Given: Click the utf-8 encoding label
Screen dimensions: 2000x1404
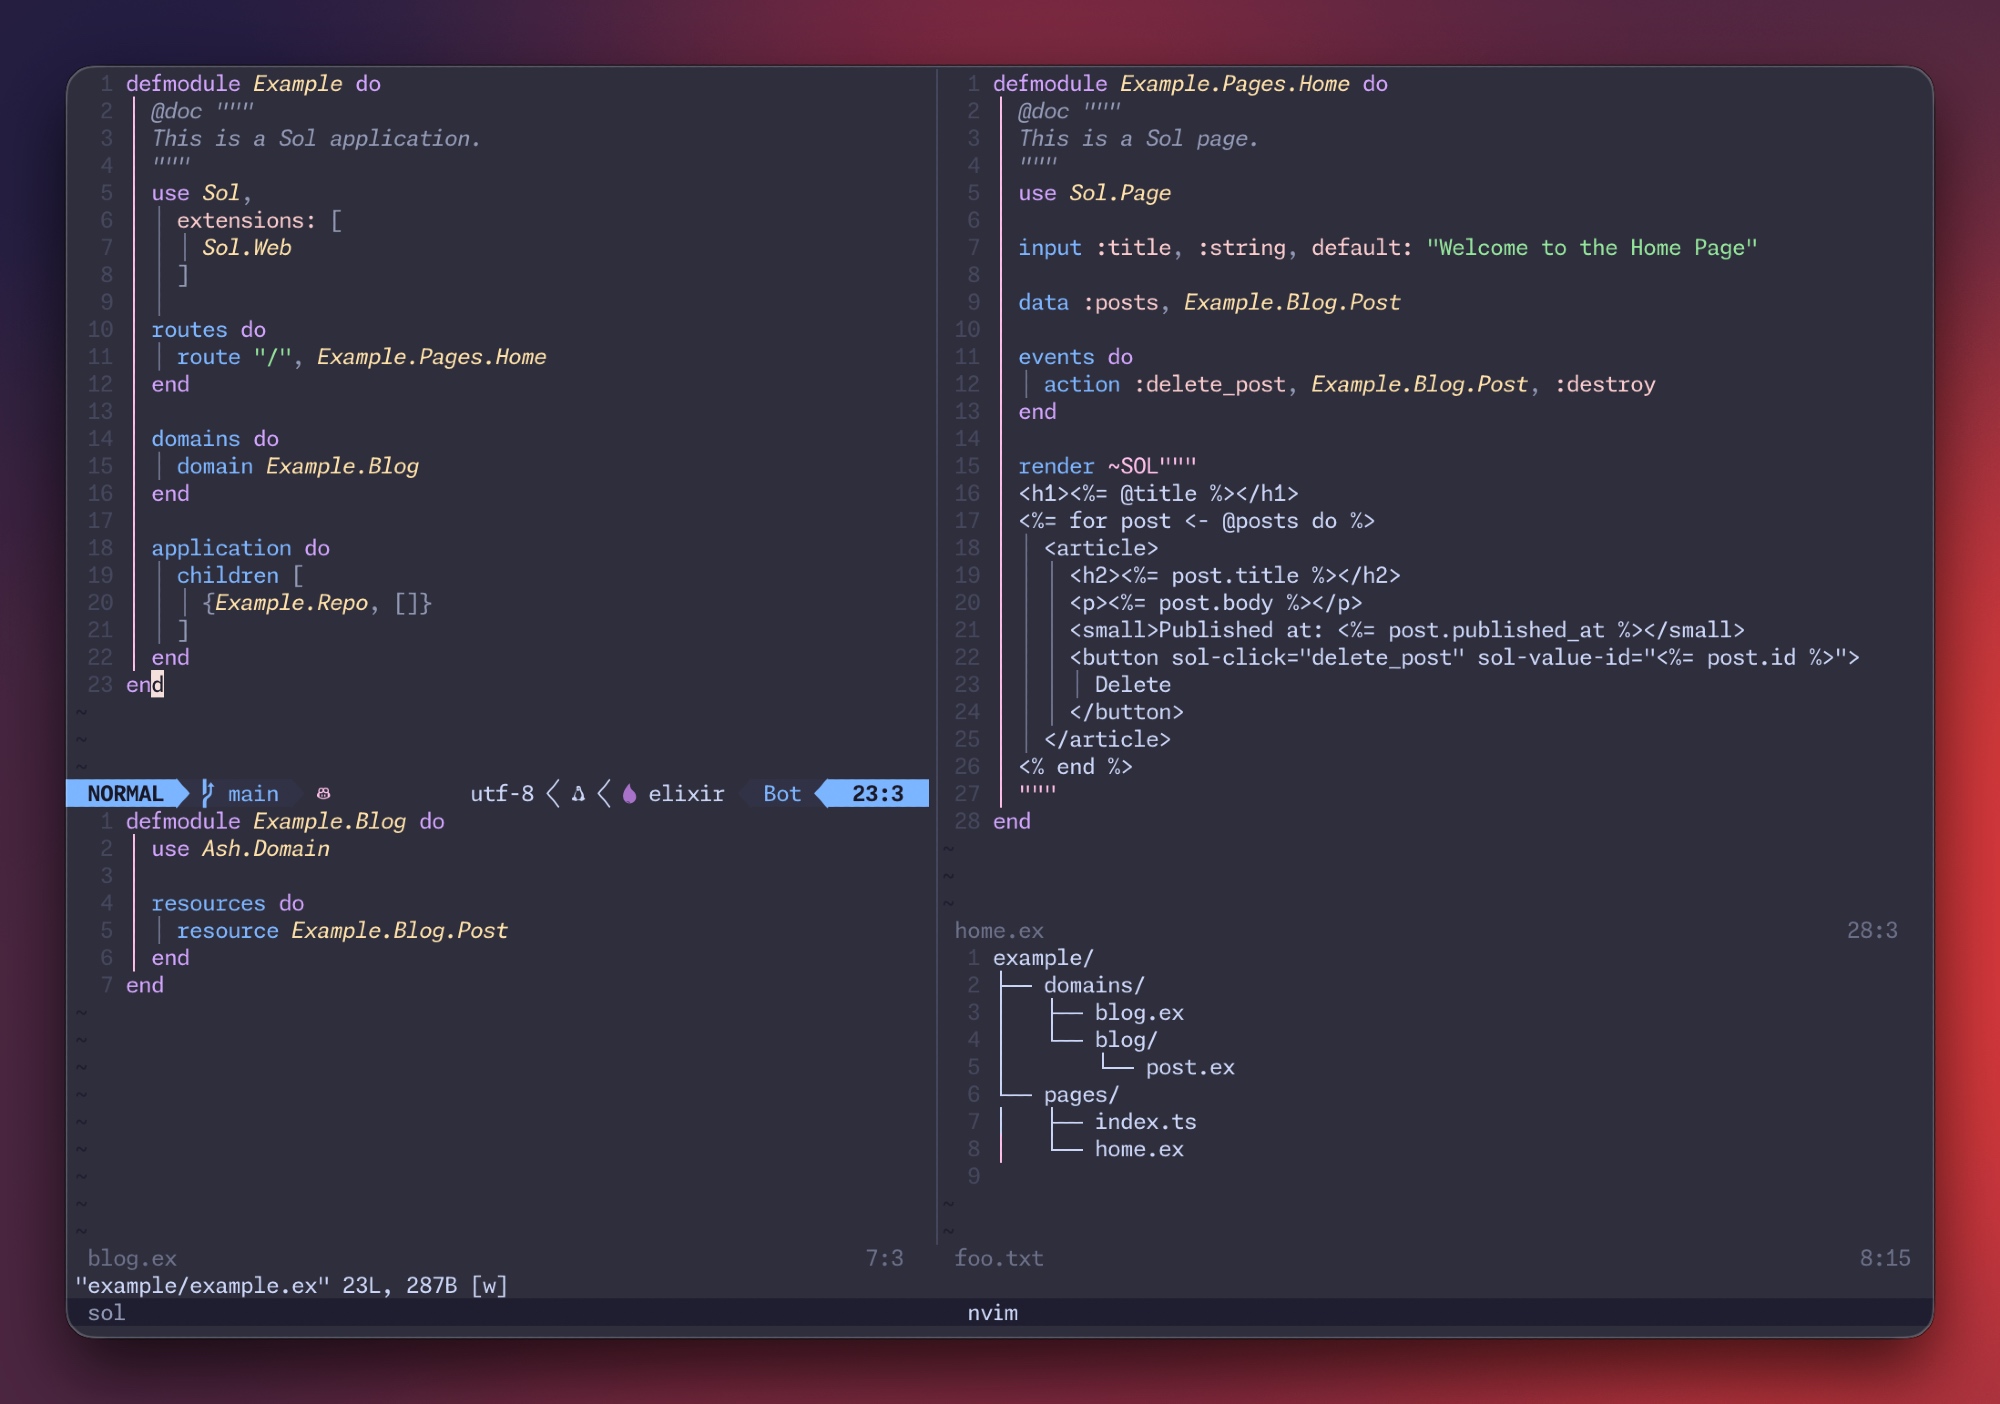Looking at the screenshot, I should [x=502, y=793].
